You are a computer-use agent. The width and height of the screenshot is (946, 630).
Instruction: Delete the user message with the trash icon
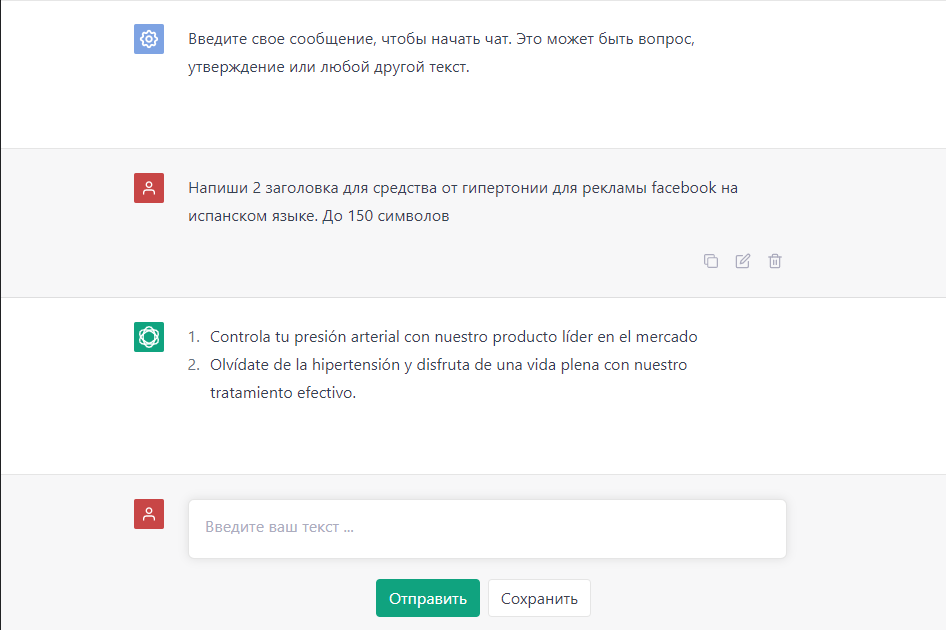point(775,261)
